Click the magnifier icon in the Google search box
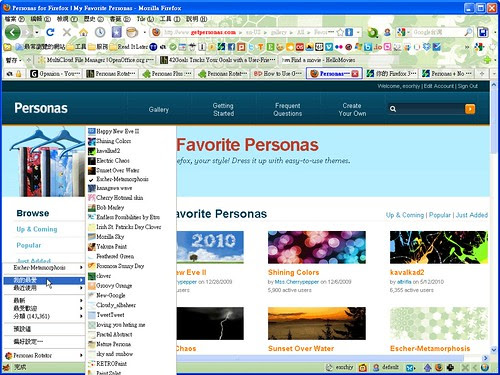The height and width of the screenshot is (375, 500). click(468, 32)
